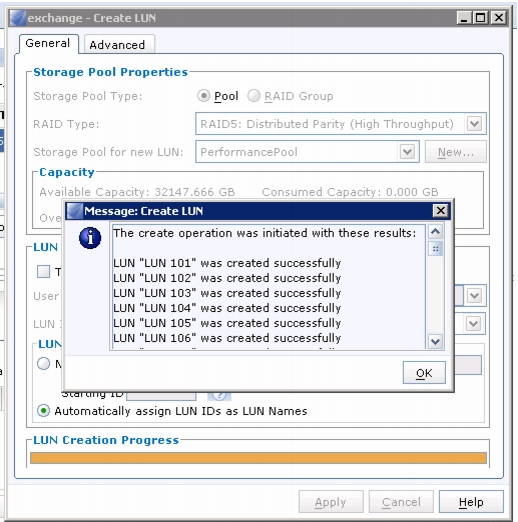Open the RAID Type dropdown
Screen dimensions: 518x522
[x=474, y=124]
